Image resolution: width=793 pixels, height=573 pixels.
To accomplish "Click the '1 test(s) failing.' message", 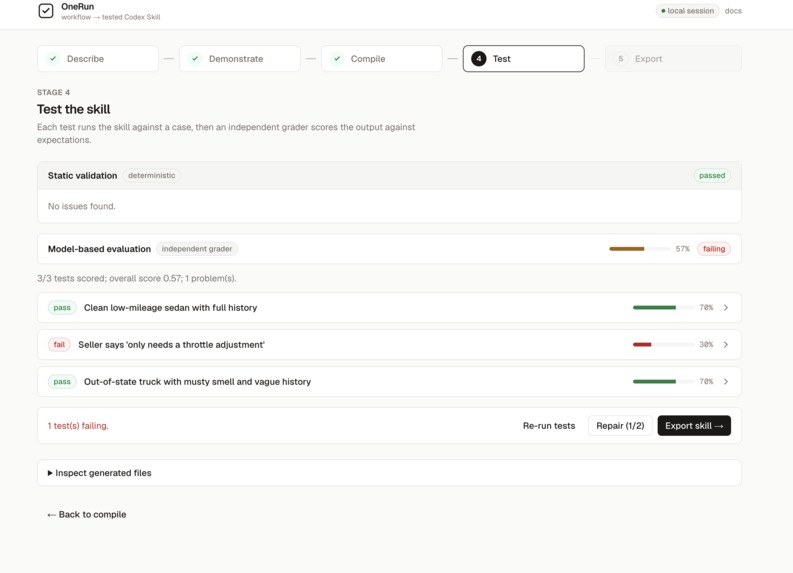I will (78, 426).
